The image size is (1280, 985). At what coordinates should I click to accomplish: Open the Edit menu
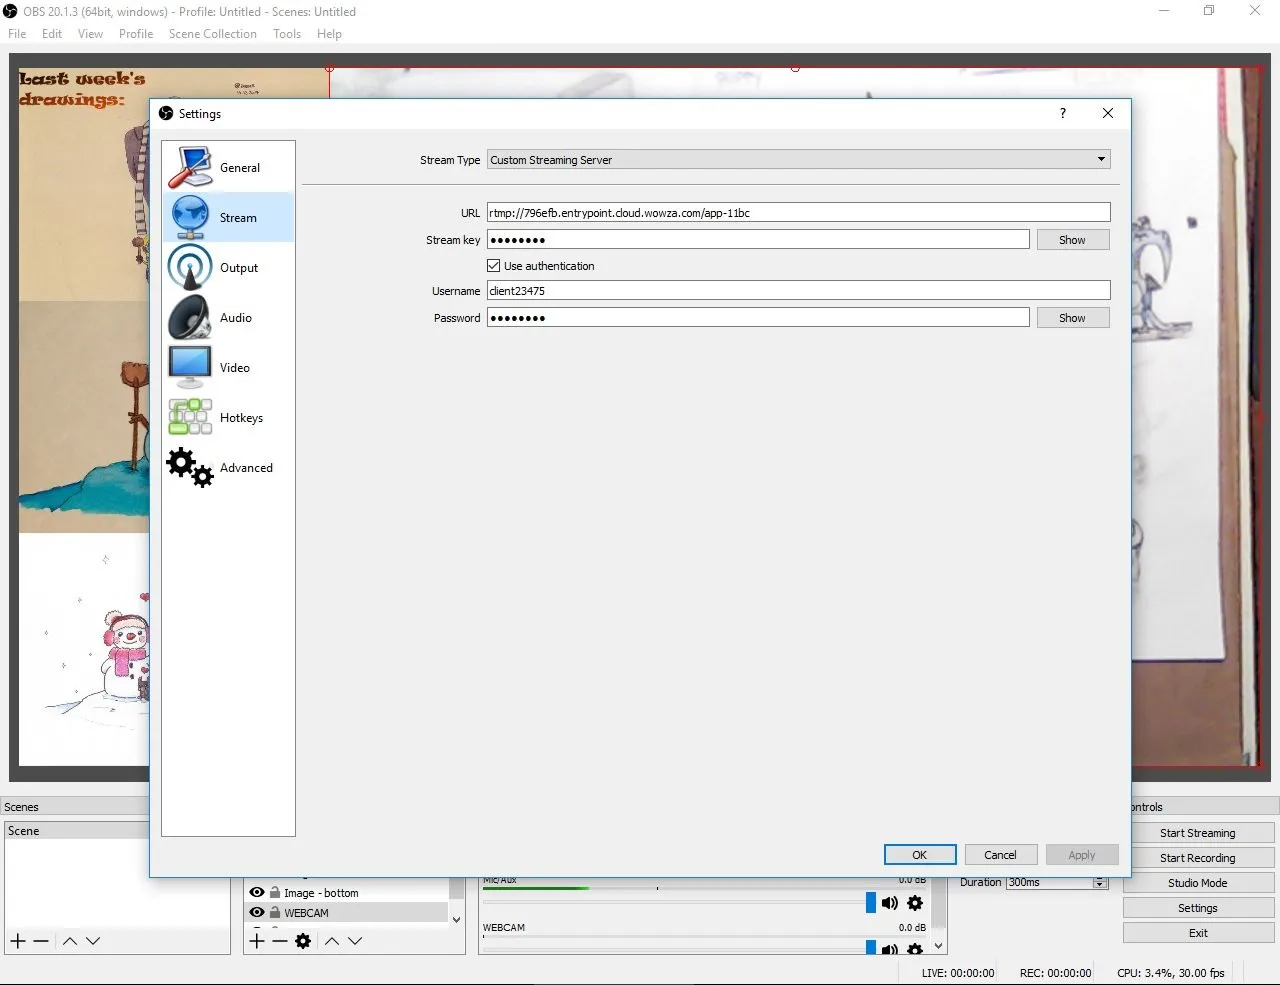point(52,33)
